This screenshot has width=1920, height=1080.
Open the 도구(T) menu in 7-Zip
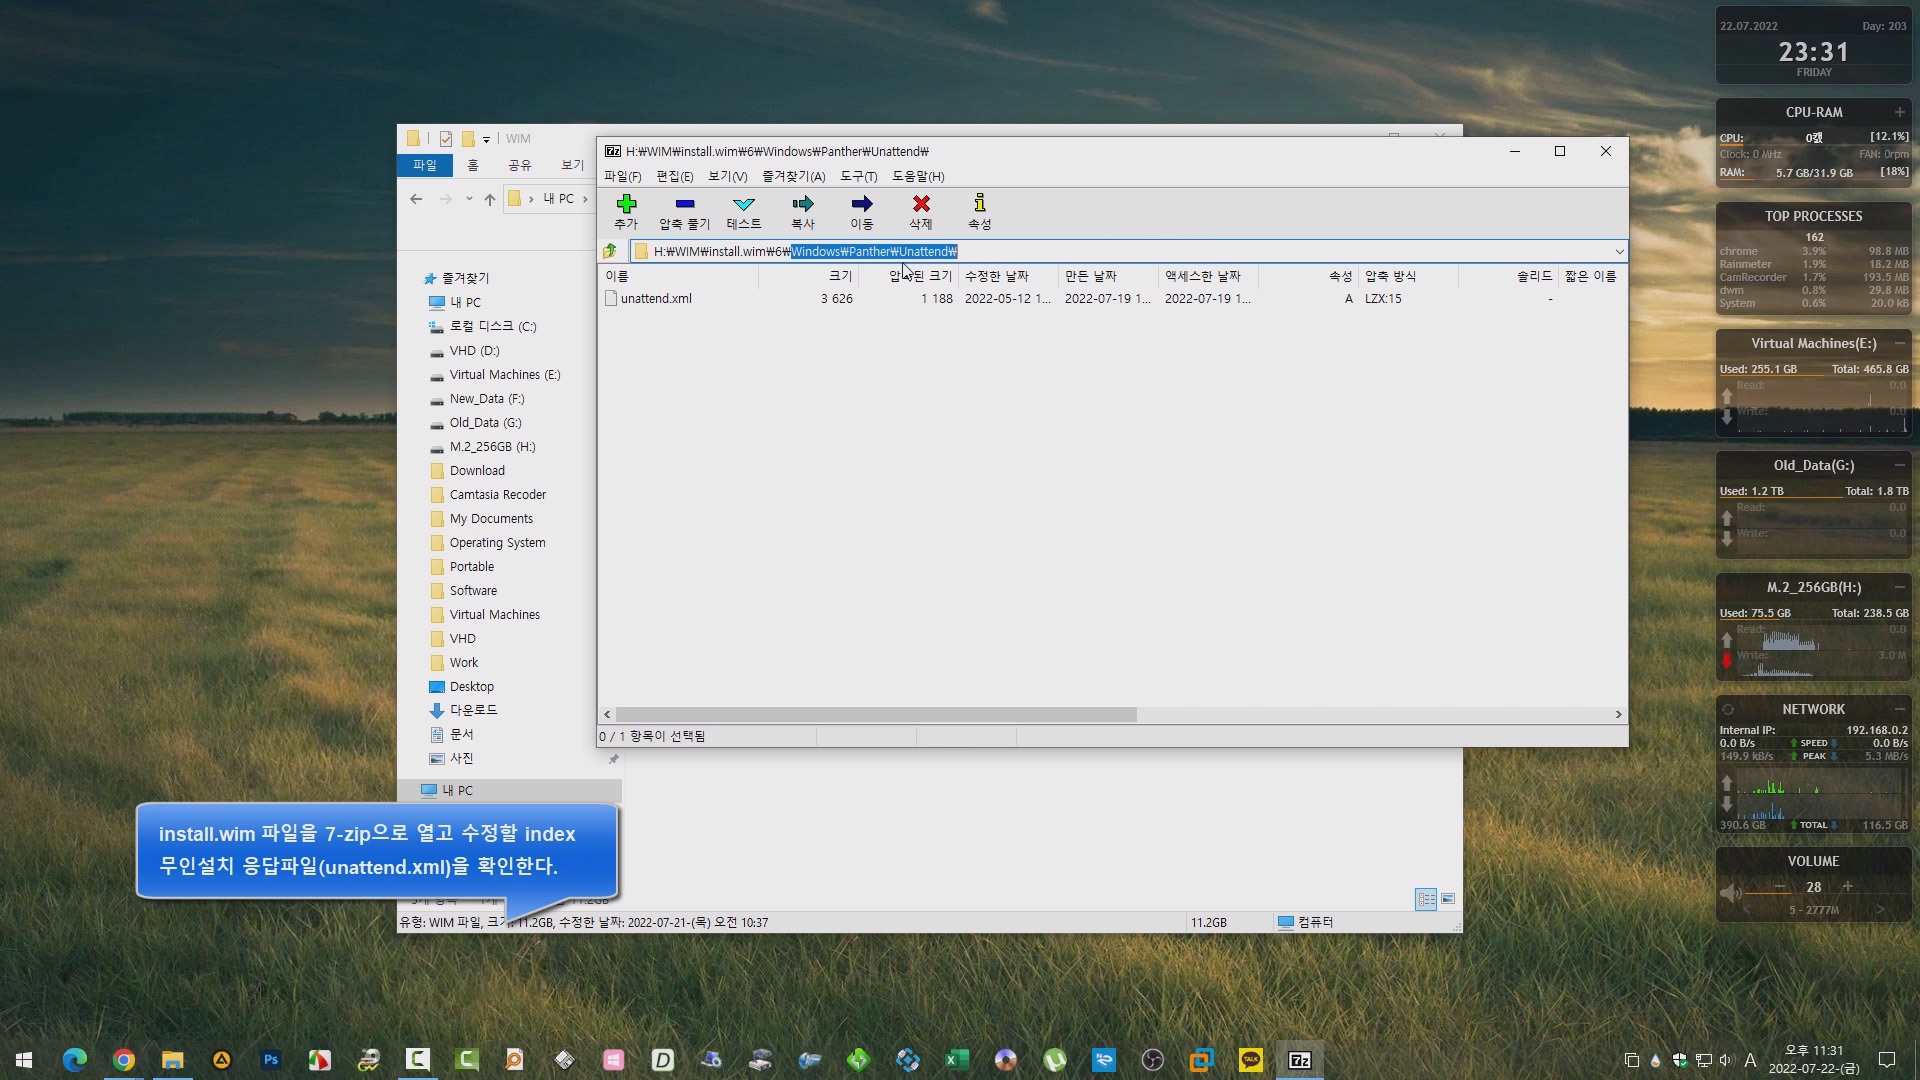coord(858,176)
